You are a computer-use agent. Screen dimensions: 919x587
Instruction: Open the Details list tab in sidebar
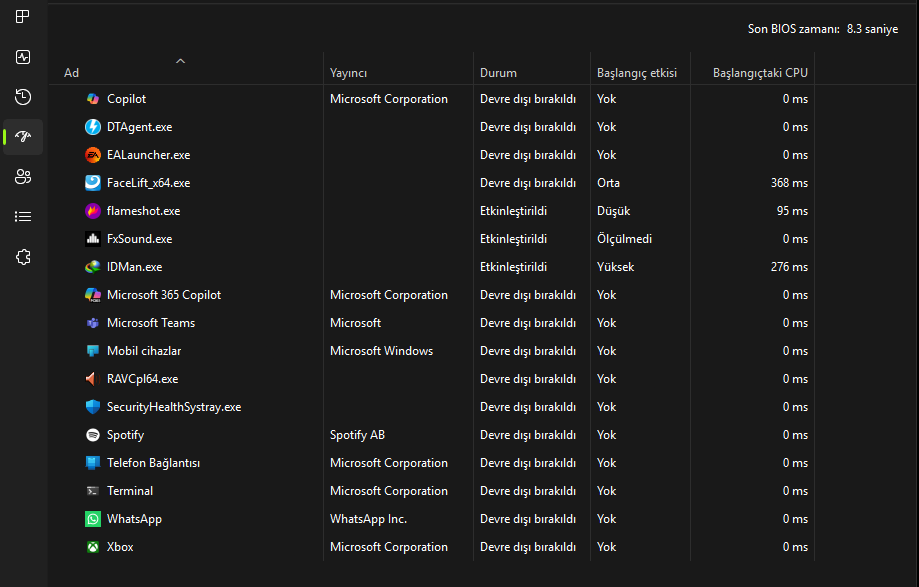pos(23,217)
